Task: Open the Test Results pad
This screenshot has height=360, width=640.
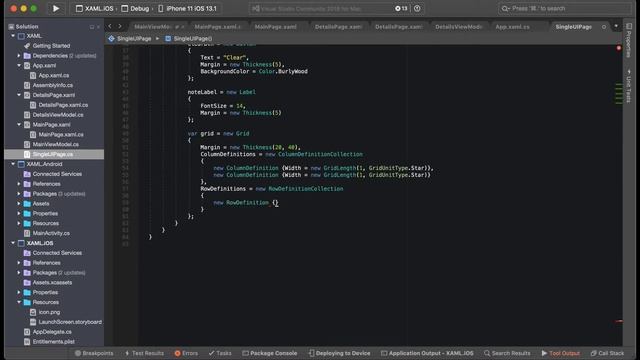Action: (x=144, y=353)
